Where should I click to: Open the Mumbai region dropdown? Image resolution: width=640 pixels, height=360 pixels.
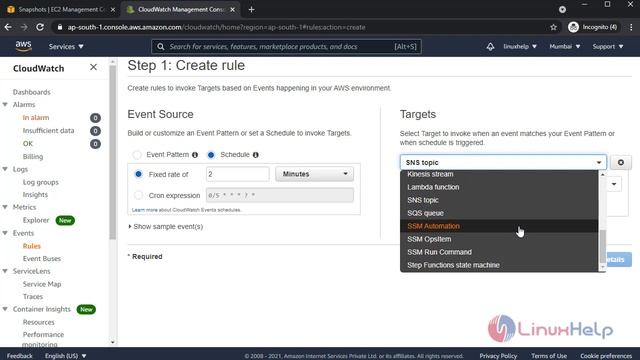564,47
